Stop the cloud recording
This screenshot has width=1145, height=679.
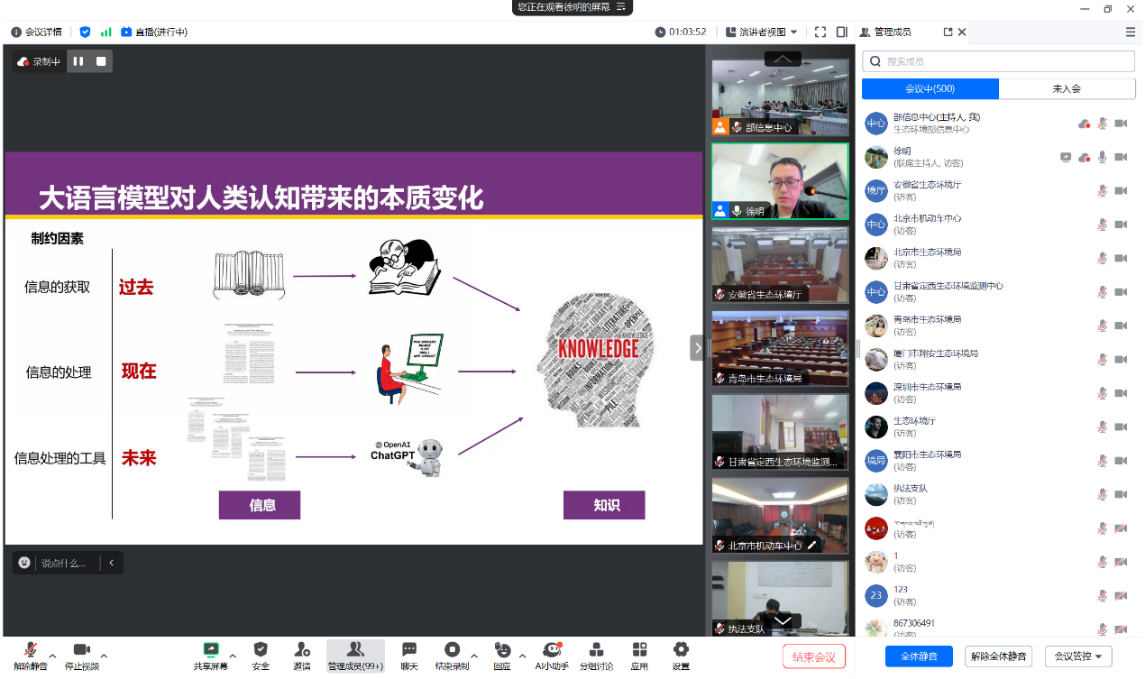tap(101, 62)
